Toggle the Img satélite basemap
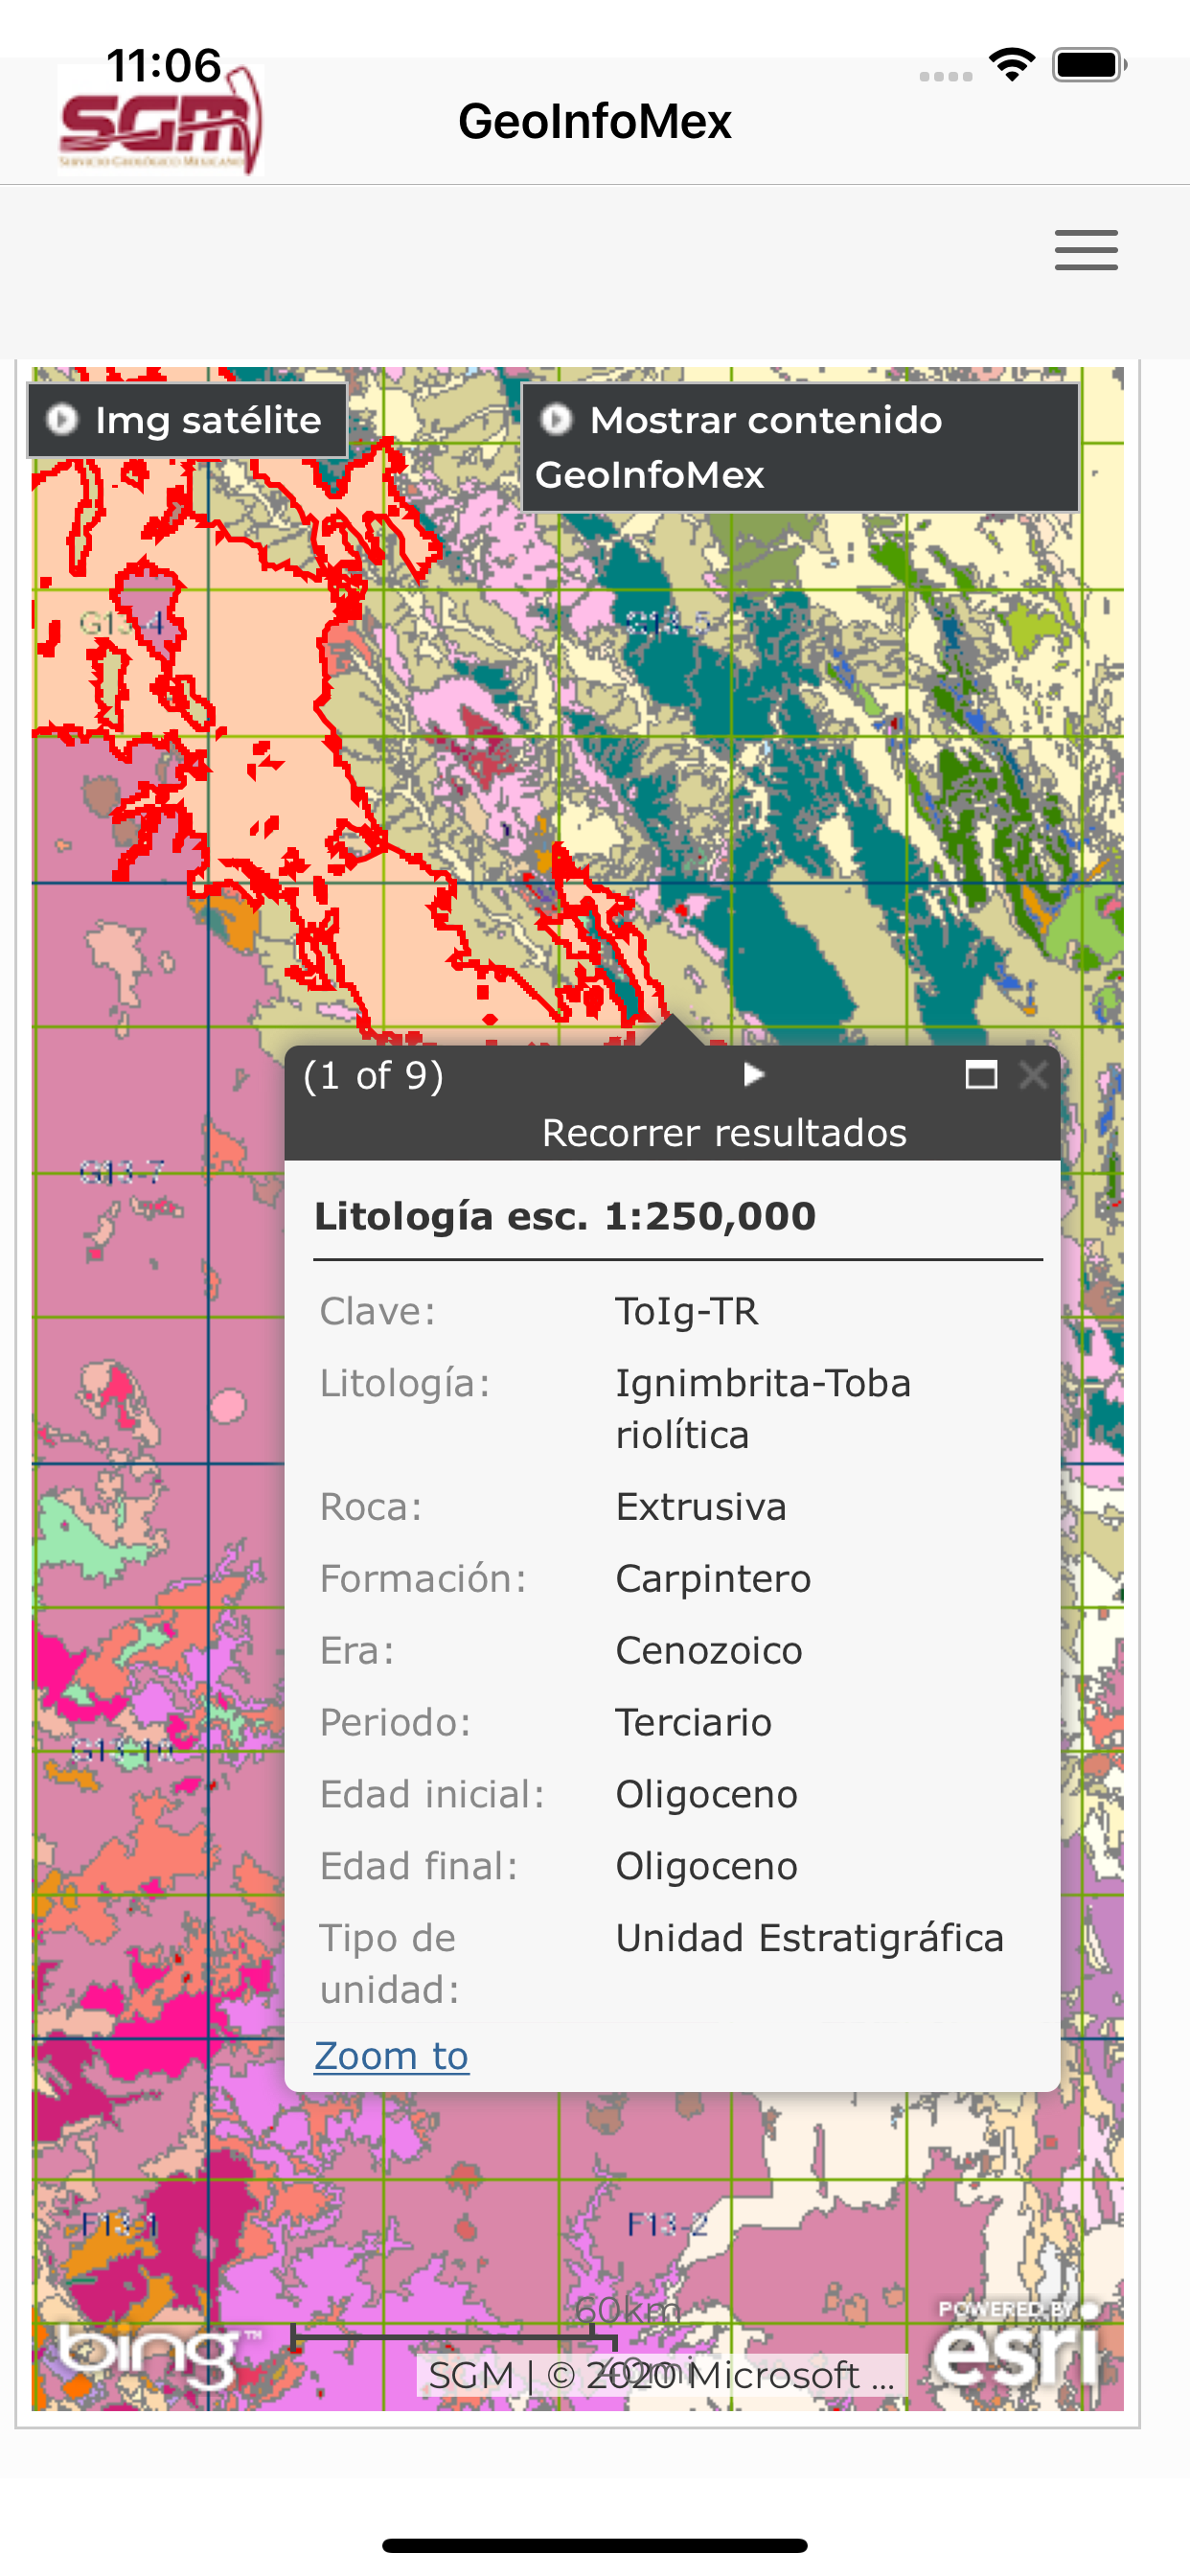1190x2576 pixels. pyautogui.click(x=187, y=420)
